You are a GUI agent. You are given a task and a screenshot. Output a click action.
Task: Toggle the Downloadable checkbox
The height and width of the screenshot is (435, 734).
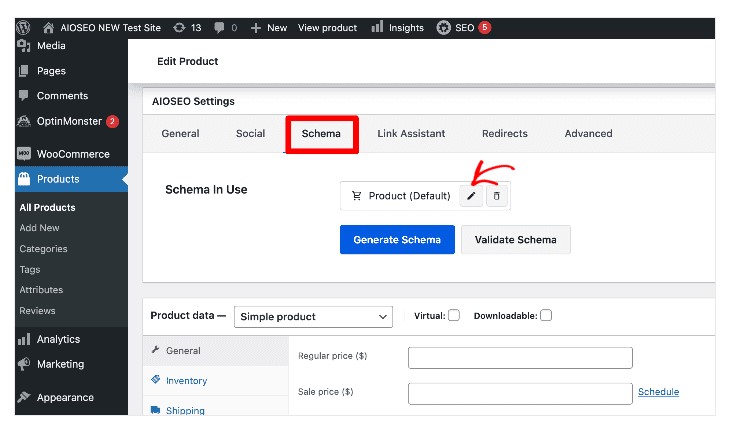(546, 315)
